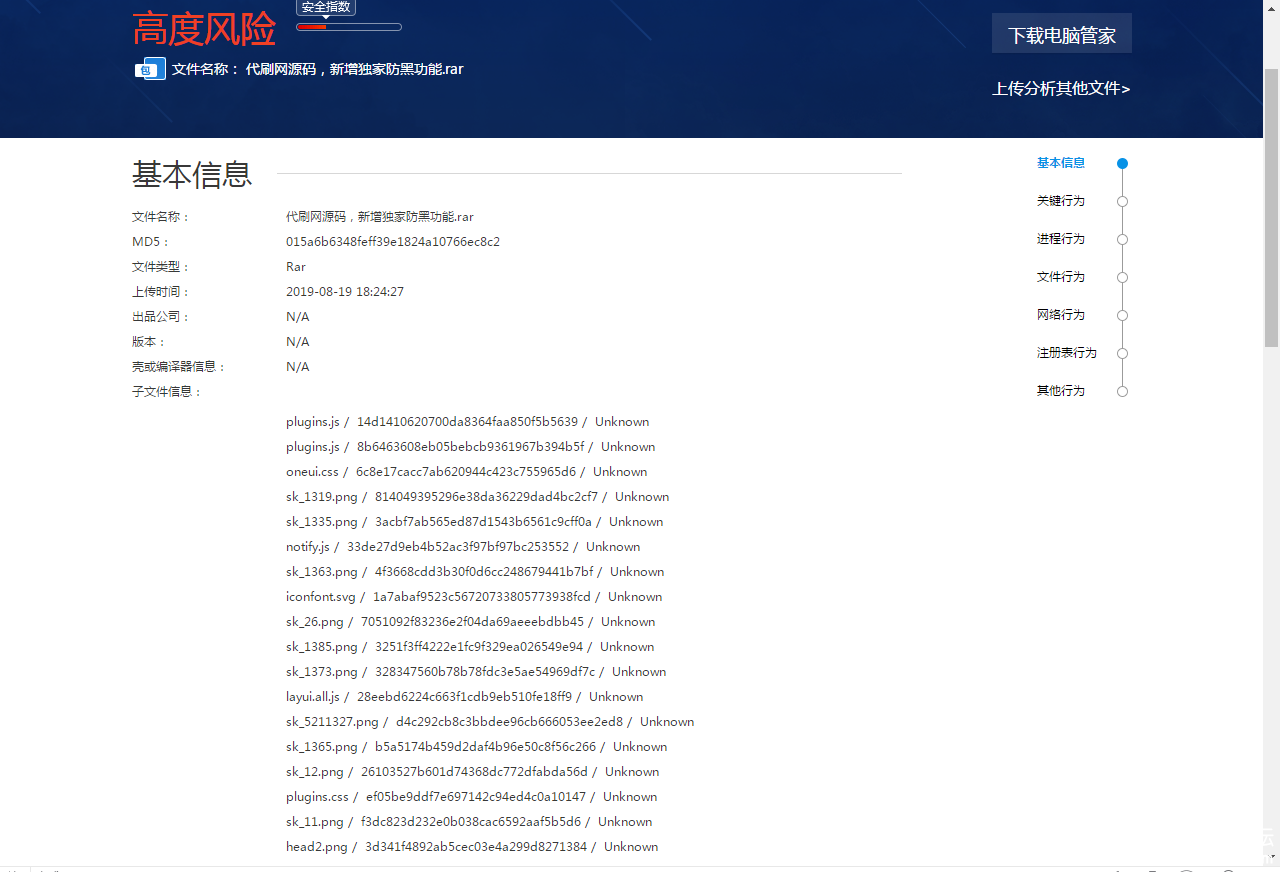Click the circle marker next to 关键行为
Screen dimensions: 1280x872
tap(1123, 201)
